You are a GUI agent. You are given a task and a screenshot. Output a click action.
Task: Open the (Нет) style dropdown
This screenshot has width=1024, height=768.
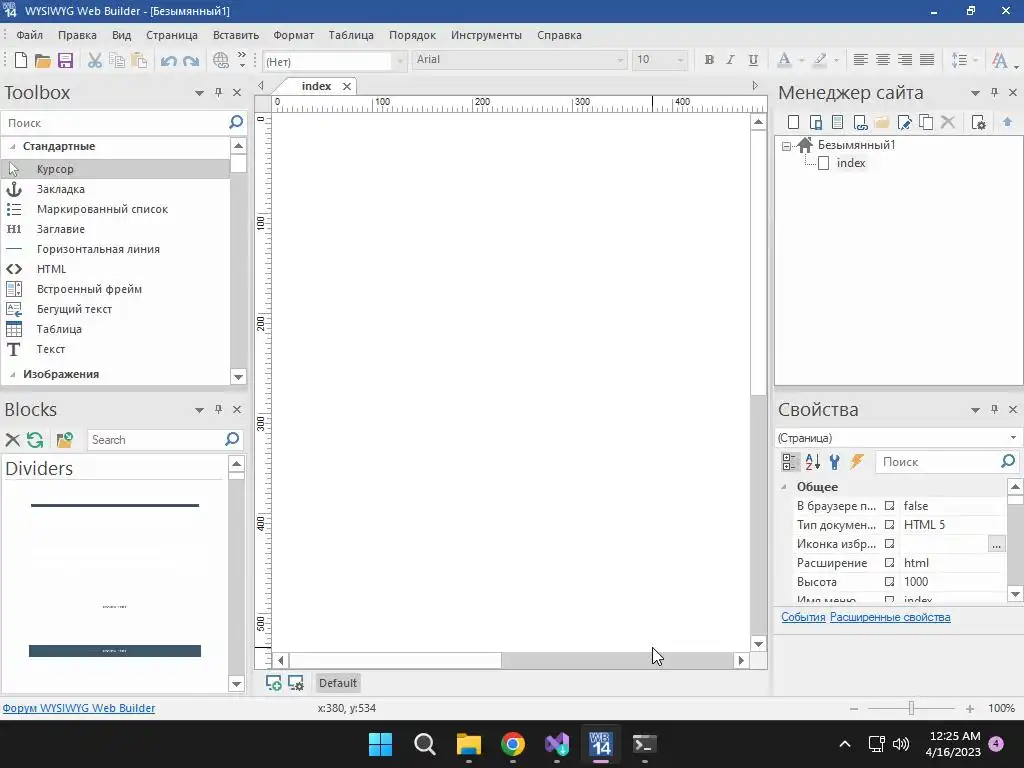pos(399,61)
